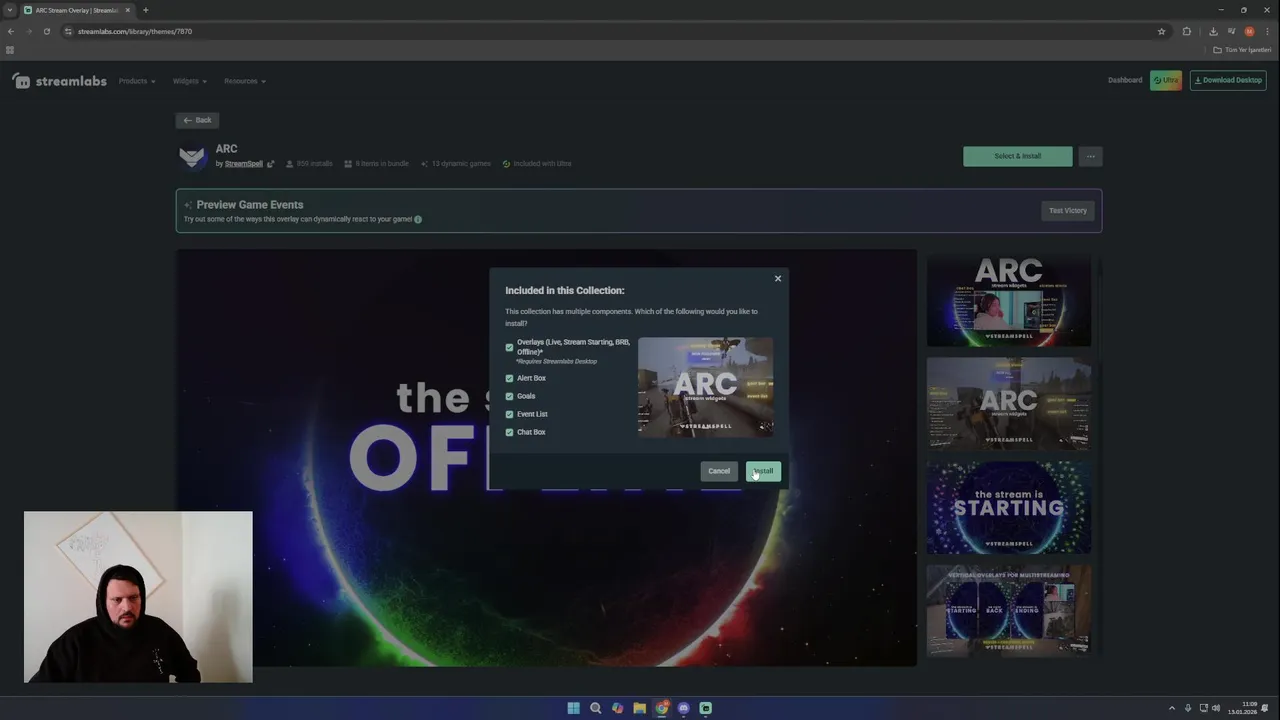Select the stream is STARTING thumbnail

(x=1008, y=507)
